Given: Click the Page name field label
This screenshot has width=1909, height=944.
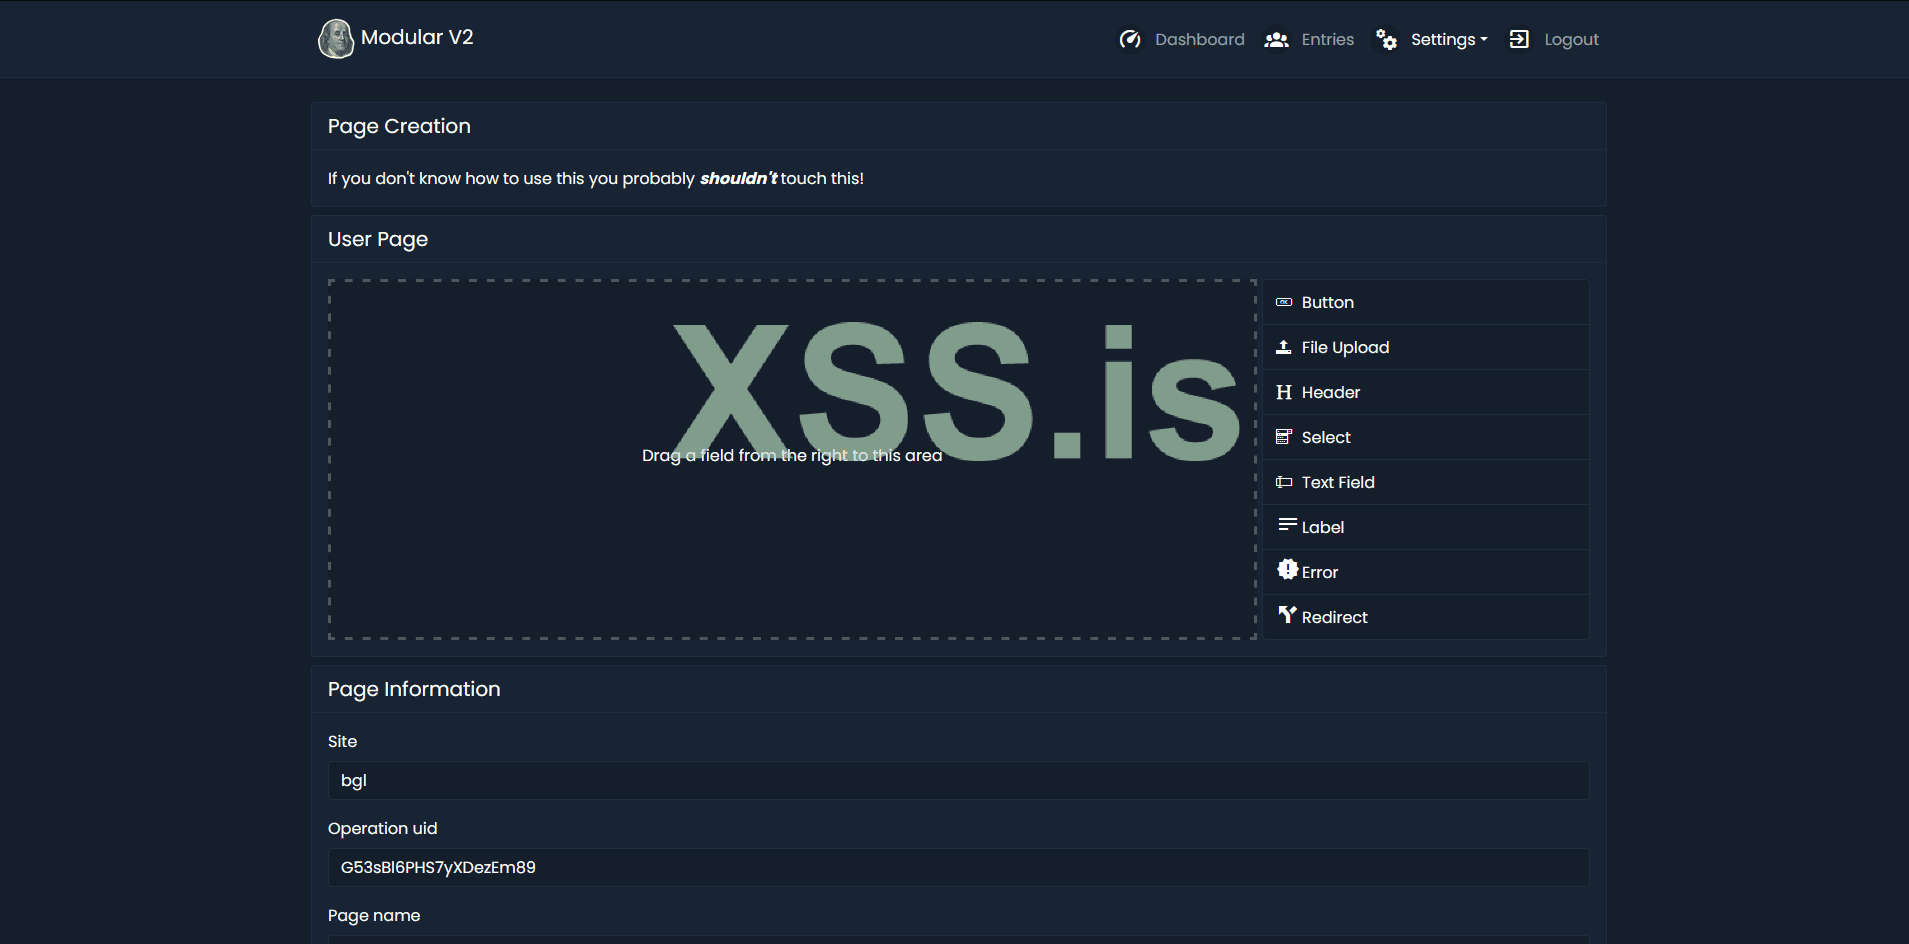Looking at the screenshot, I should (x=374, y=915).
